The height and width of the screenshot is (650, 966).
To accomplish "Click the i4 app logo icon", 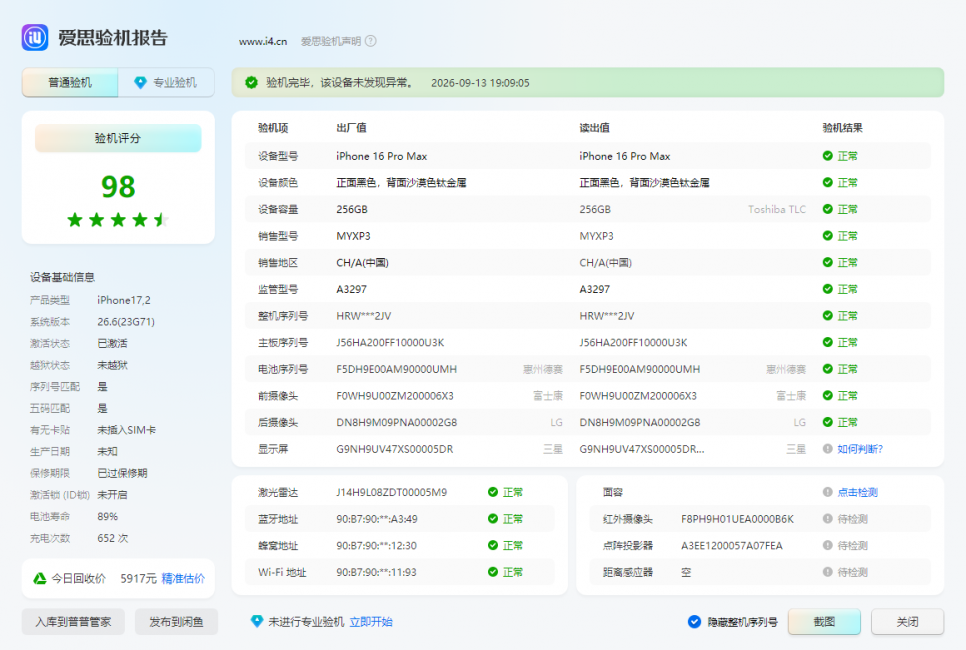I will [35, 38].
